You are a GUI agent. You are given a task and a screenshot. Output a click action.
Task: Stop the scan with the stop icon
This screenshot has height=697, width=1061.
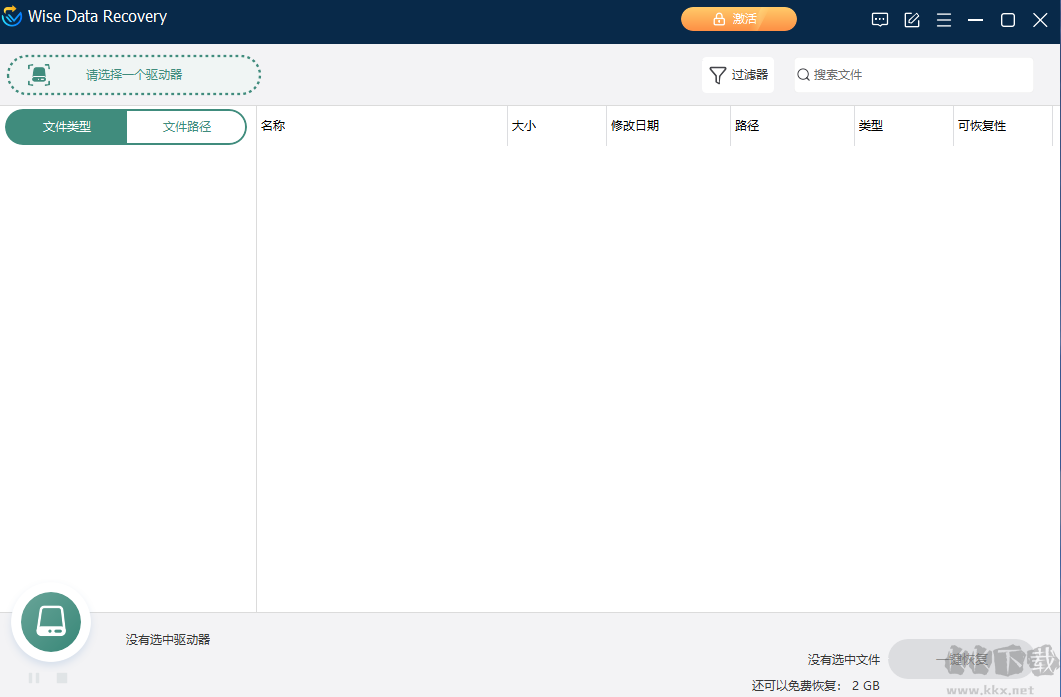coord(61,677)
